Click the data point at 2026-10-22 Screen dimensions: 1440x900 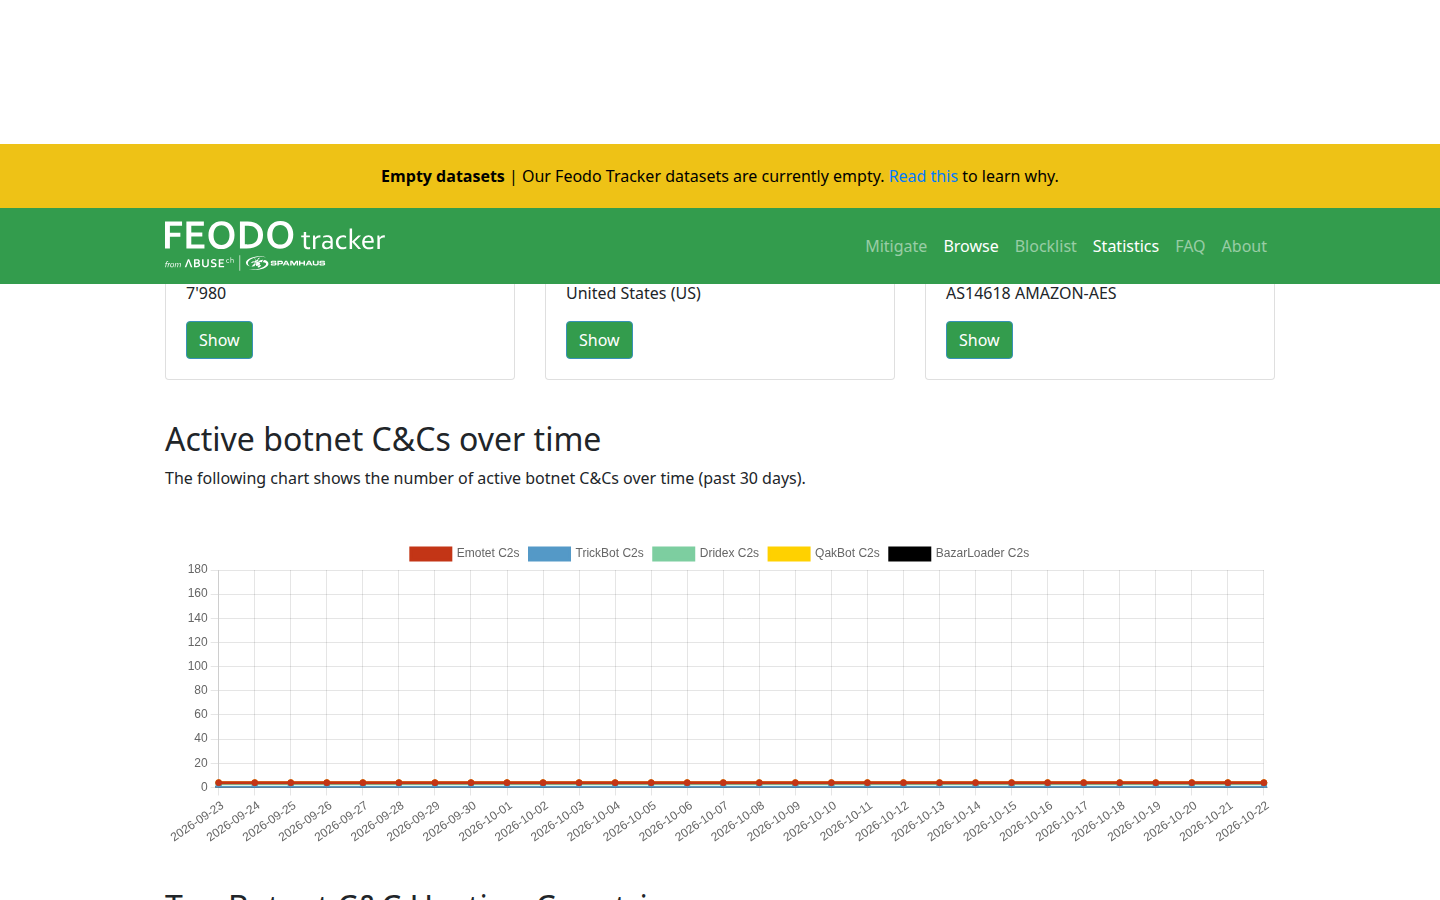[1264, 783]
